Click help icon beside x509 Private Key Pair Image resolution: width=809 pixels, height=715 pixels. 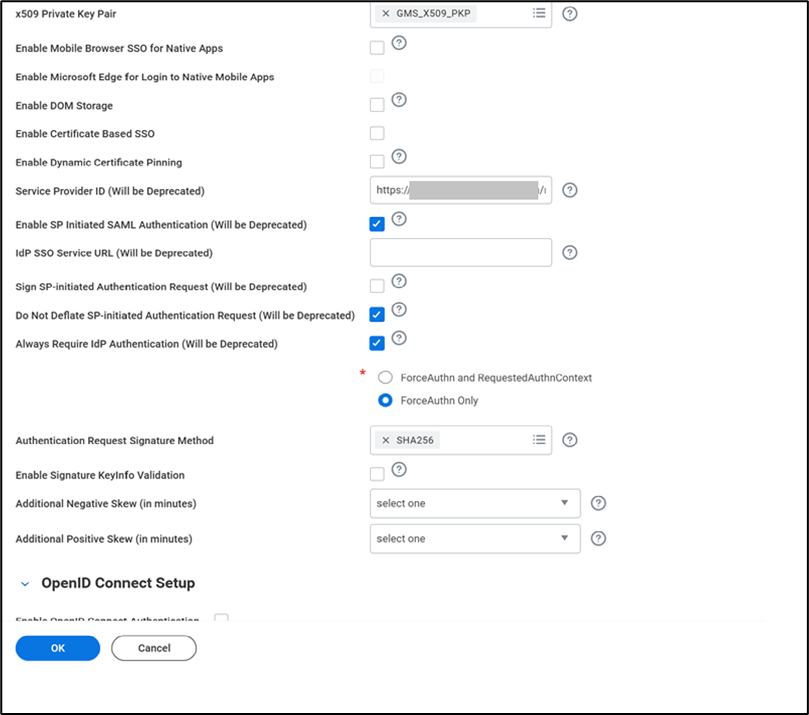click(570, 14)
